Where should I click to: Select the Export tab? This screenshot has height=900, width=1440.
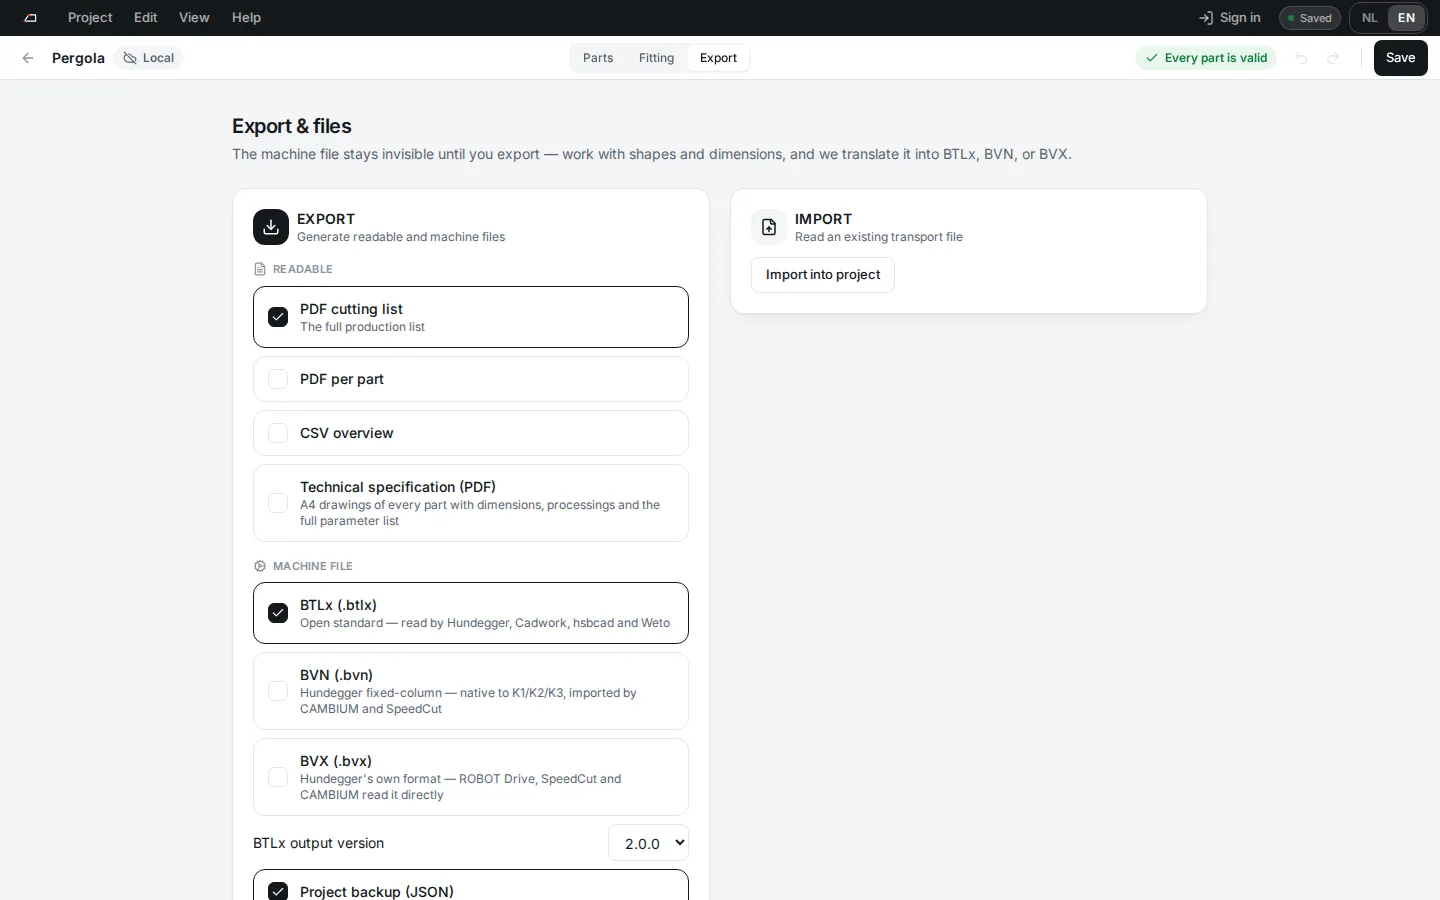click(718, 58)
